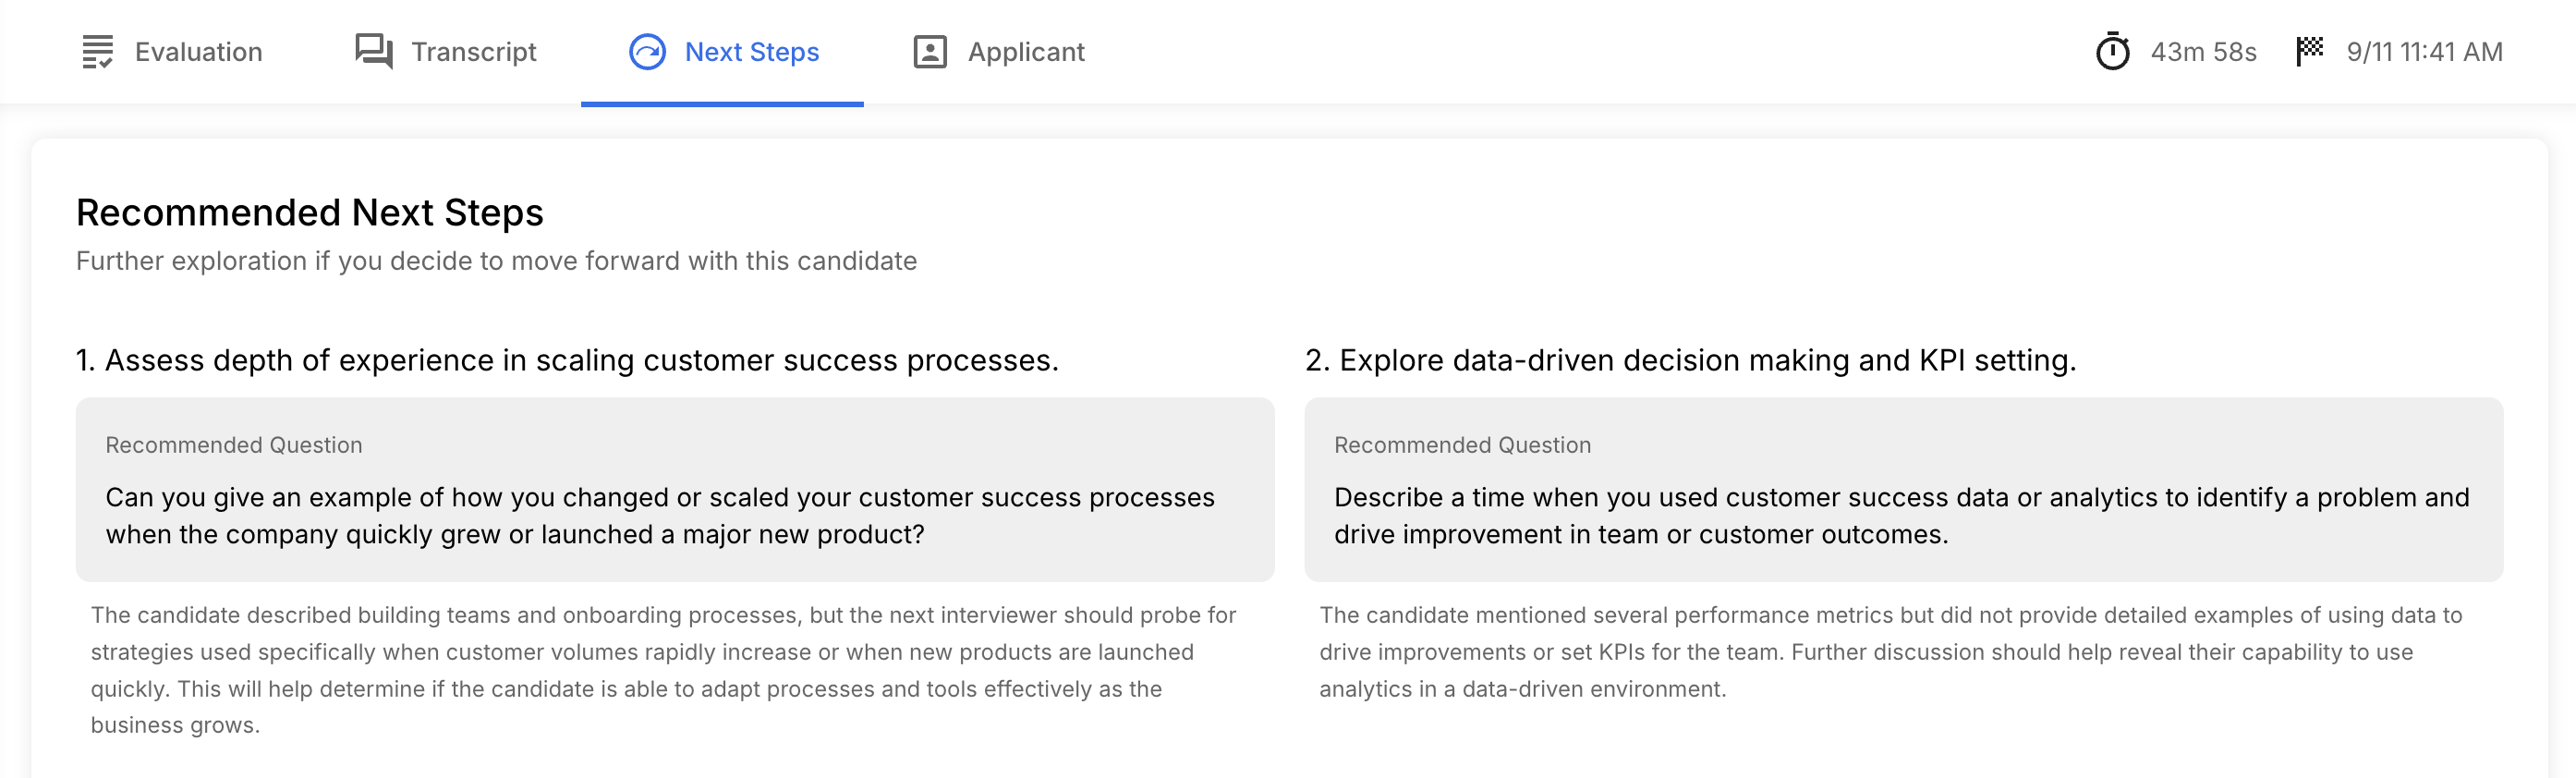
Task: Go to the Applicant tab
Action: (x=1025, y=52)
